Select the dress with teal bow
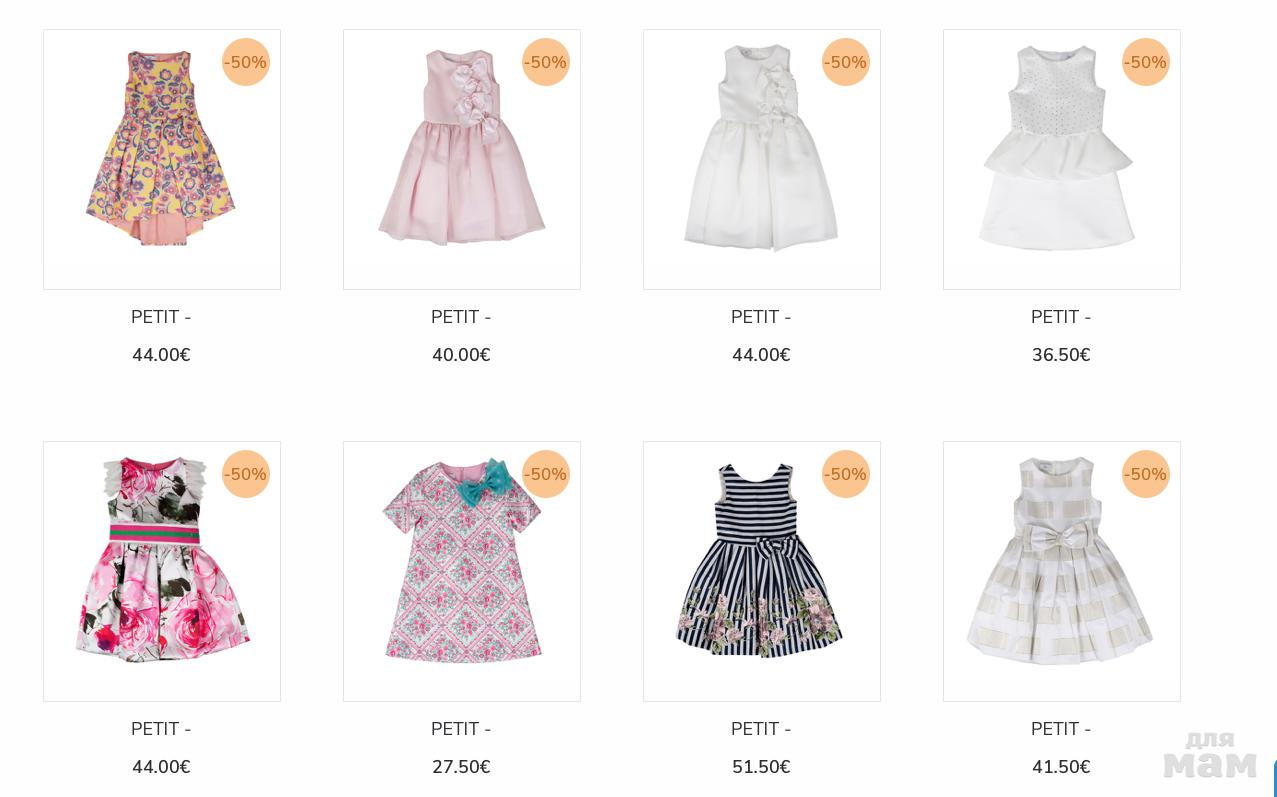 [462, 571]
